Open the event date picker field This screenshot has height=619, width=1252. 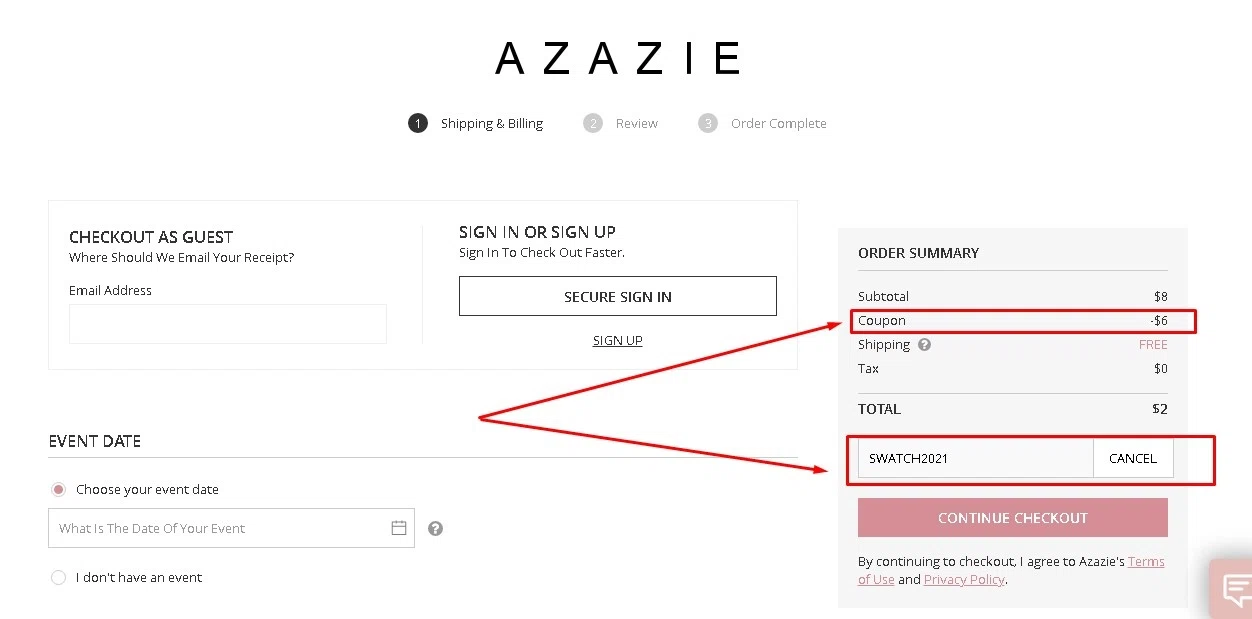(x=220, y=528)
